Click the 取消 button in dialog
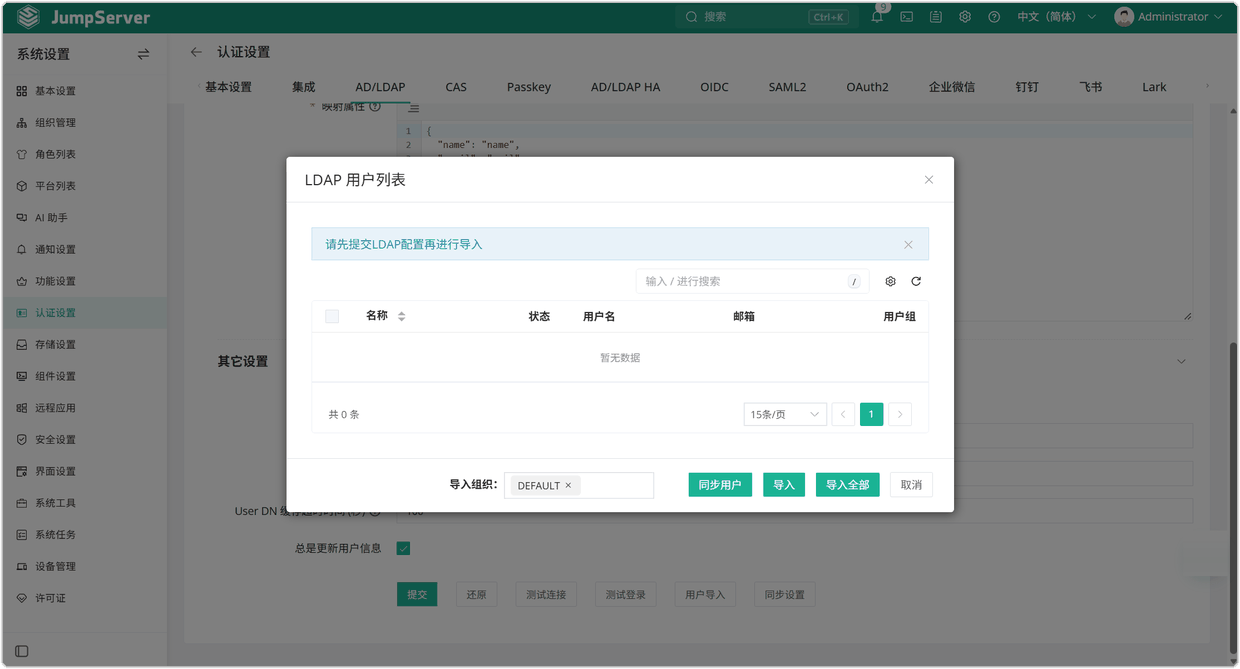The width and height of the screenshot is (1240, 669). [911, 485]
